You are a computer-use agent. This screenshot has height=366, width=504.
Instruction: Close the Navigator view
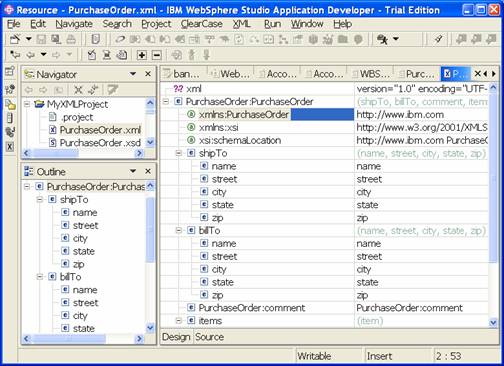click(x=148, y=74)
